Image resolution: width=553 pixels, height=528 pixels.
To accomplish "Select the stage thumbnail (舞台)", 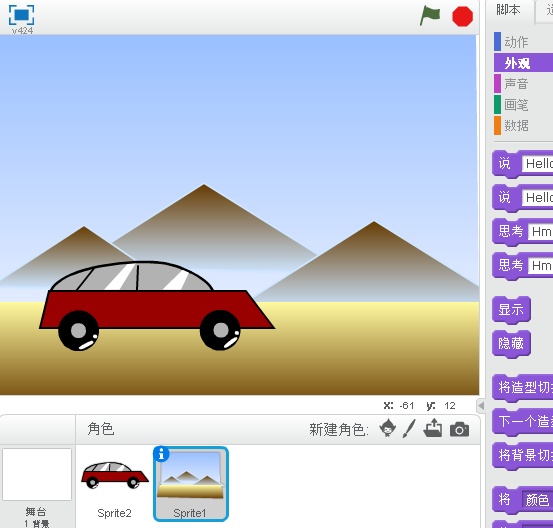I will pos(37,474).
